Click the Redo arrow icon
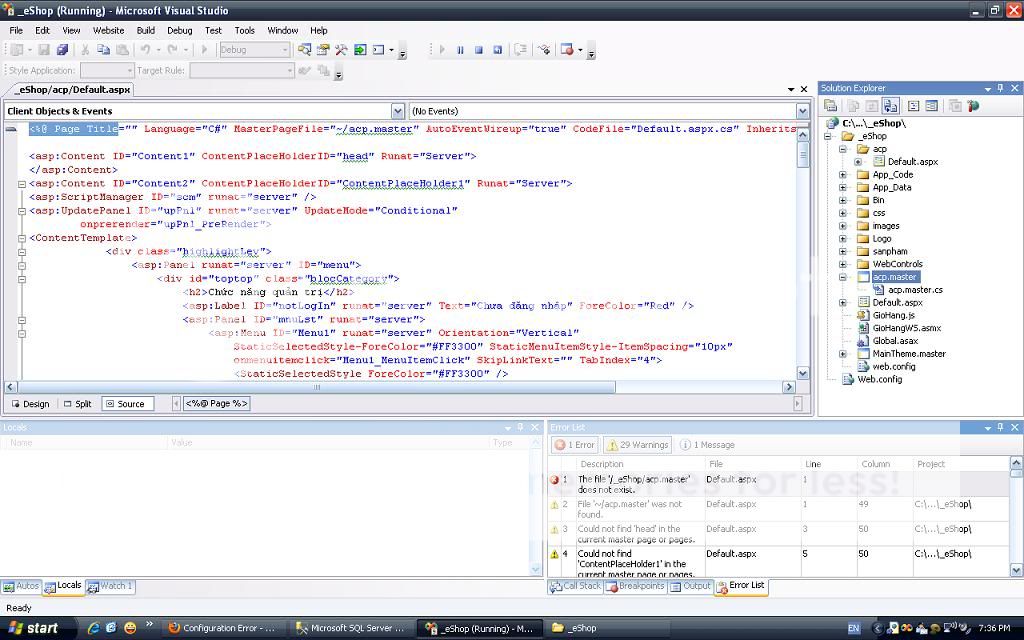Screen dimensions: 1024x640 [x=172, y=50]
